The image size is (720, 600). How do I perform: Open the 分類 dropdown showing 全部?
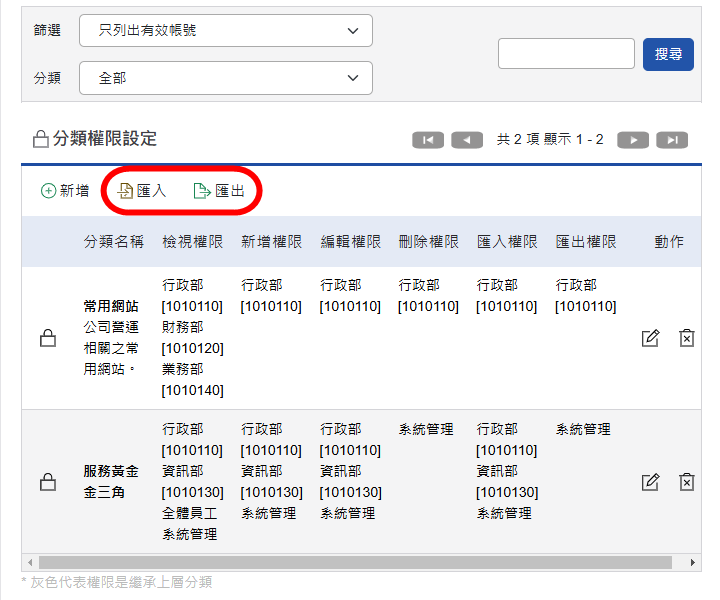(x=225, y=78)
